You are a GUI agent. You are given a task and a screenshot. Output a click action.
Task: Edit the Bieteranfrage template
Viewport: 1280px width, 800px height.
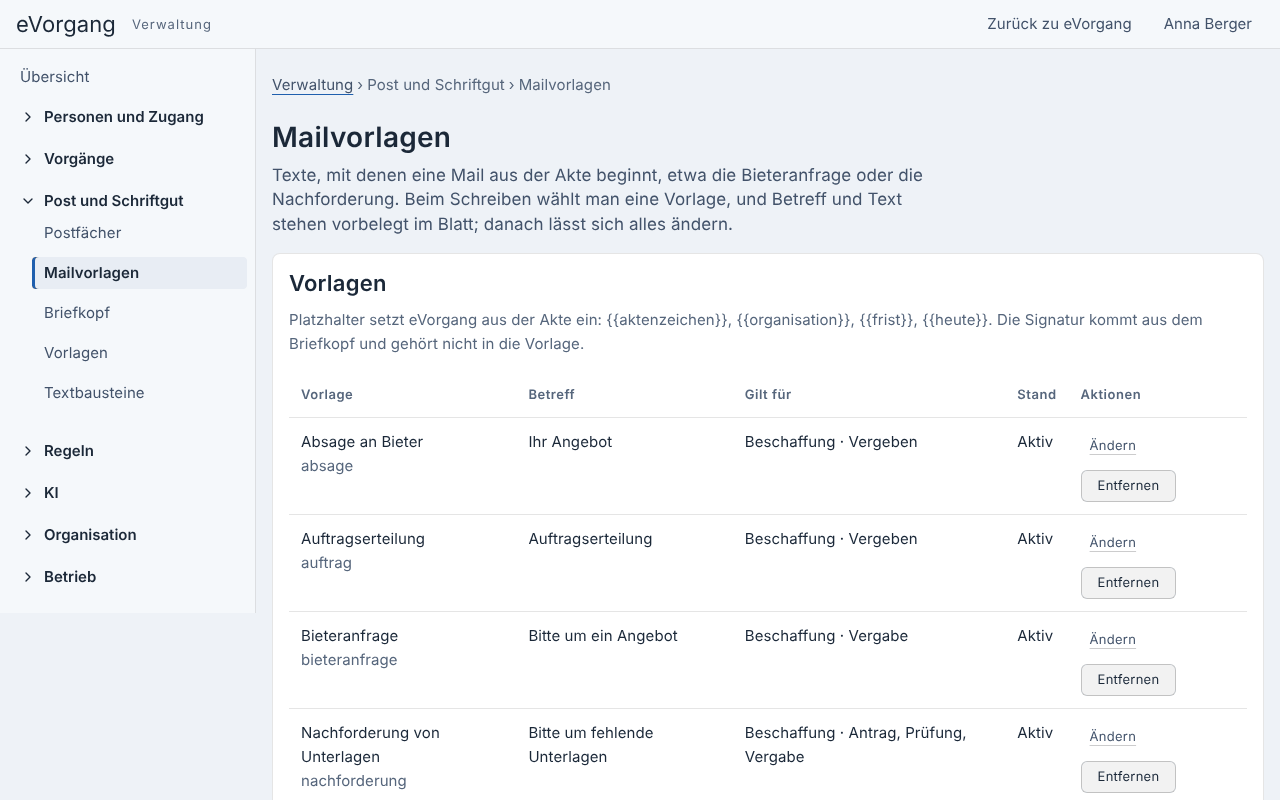(1112, 640)
